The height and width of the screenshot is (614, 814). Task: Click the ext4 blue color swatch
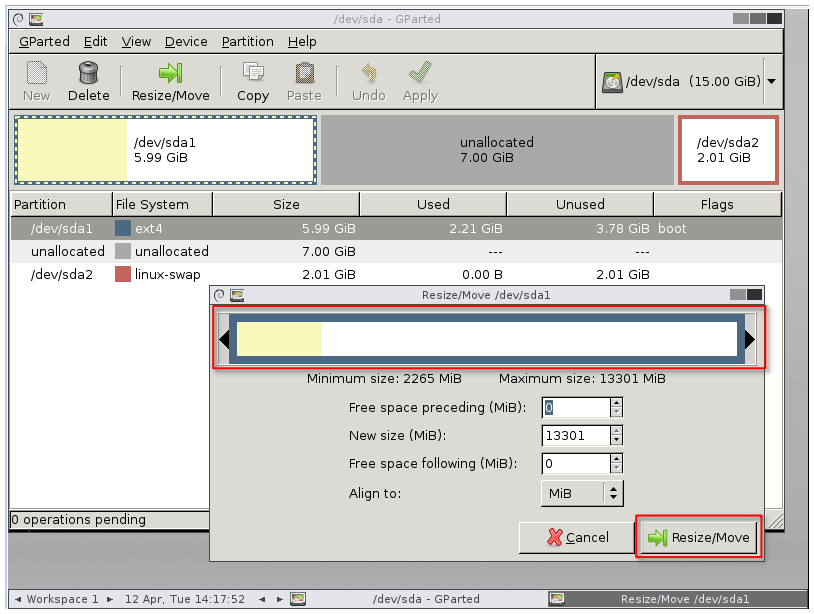coord(123,228)
